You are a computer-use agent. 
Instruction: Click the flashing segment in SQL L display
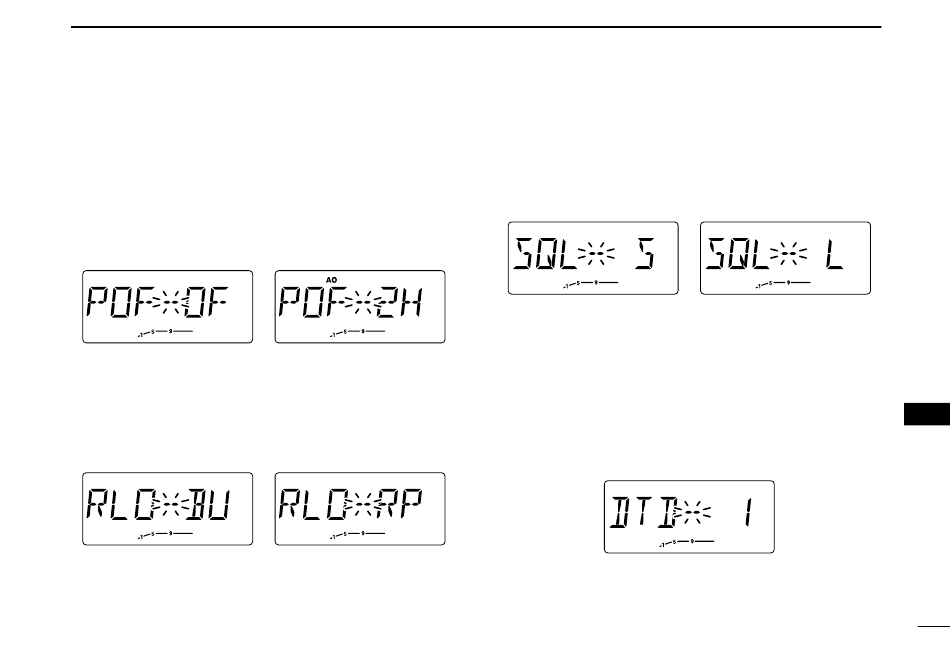(x=788, y=254)
